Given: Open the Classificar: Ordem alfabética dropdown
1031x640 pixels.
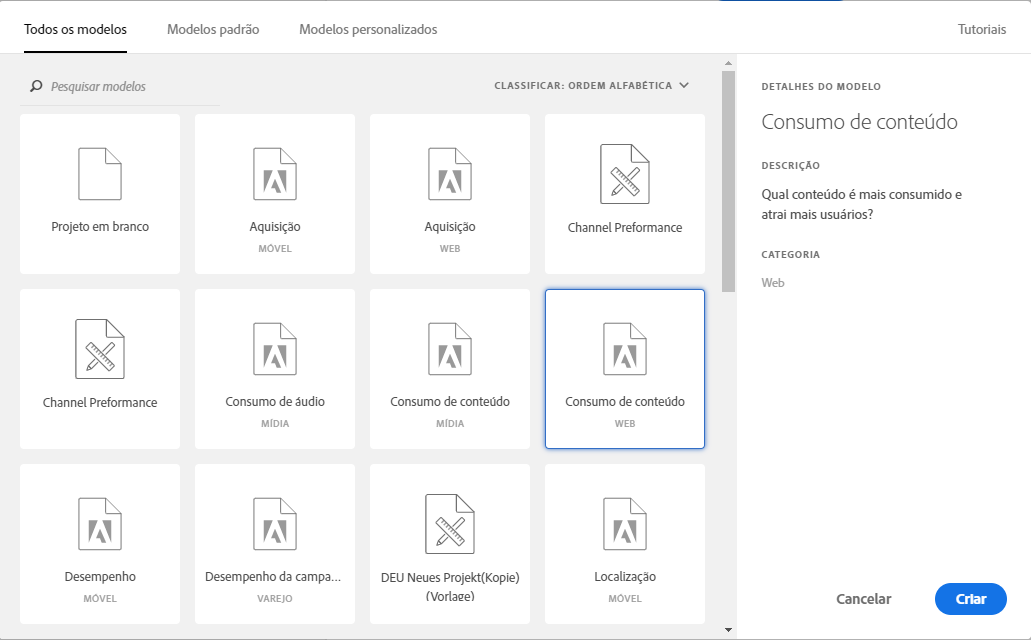Looking at the screenshot, I should (592, 86).
